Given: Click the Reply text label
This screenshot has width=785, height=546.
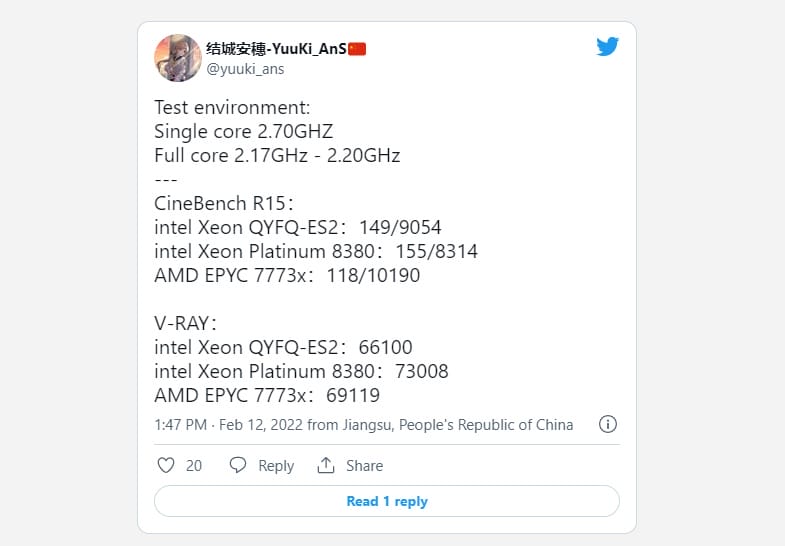Looking at the screenshot, I should click(276, 466).
